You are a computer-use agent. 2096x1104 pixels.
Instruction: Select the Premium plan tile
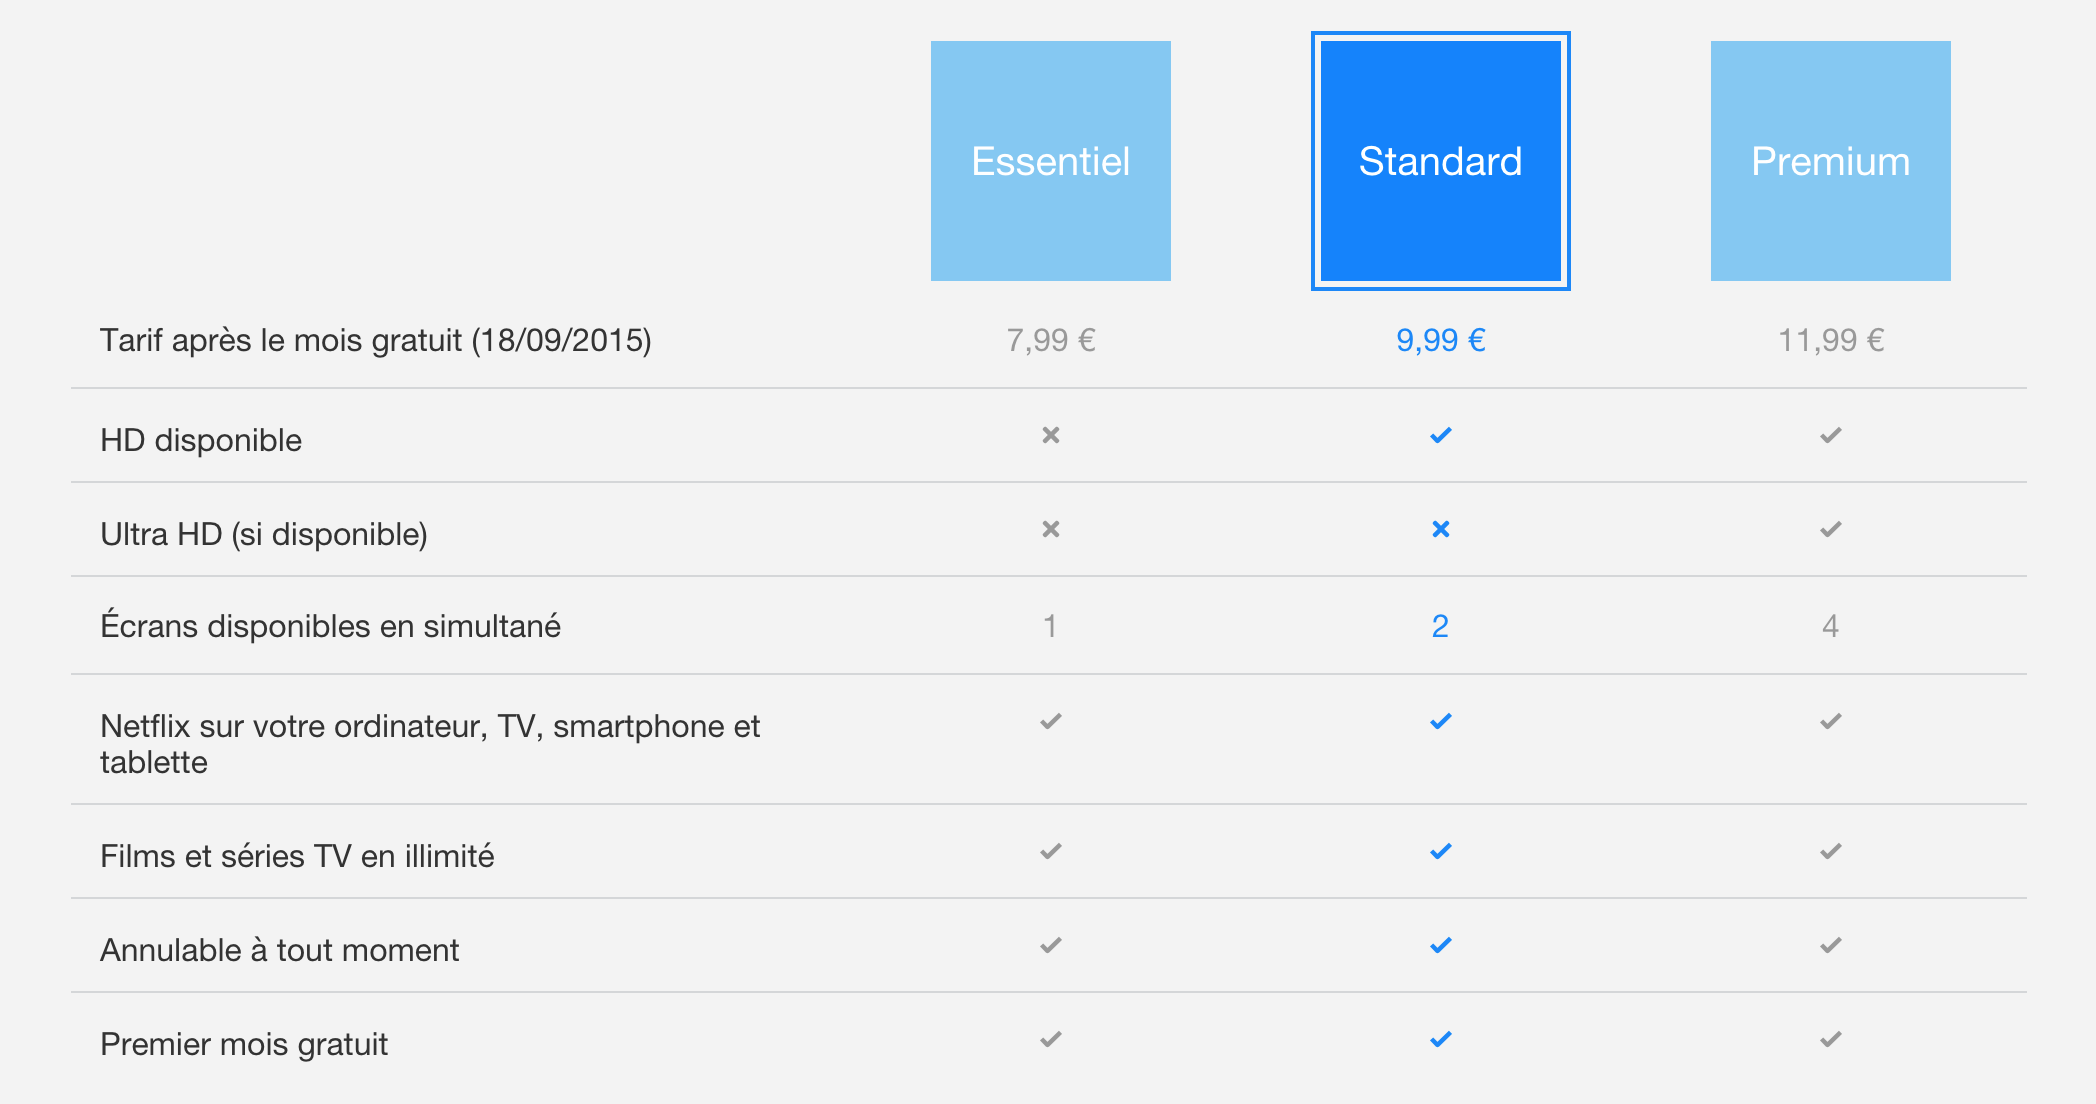1830,161
